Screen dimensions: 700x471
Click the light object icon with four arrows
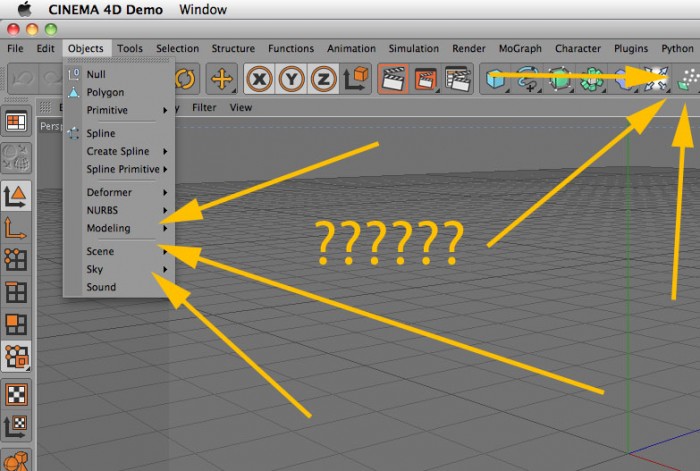click(656, 79)
